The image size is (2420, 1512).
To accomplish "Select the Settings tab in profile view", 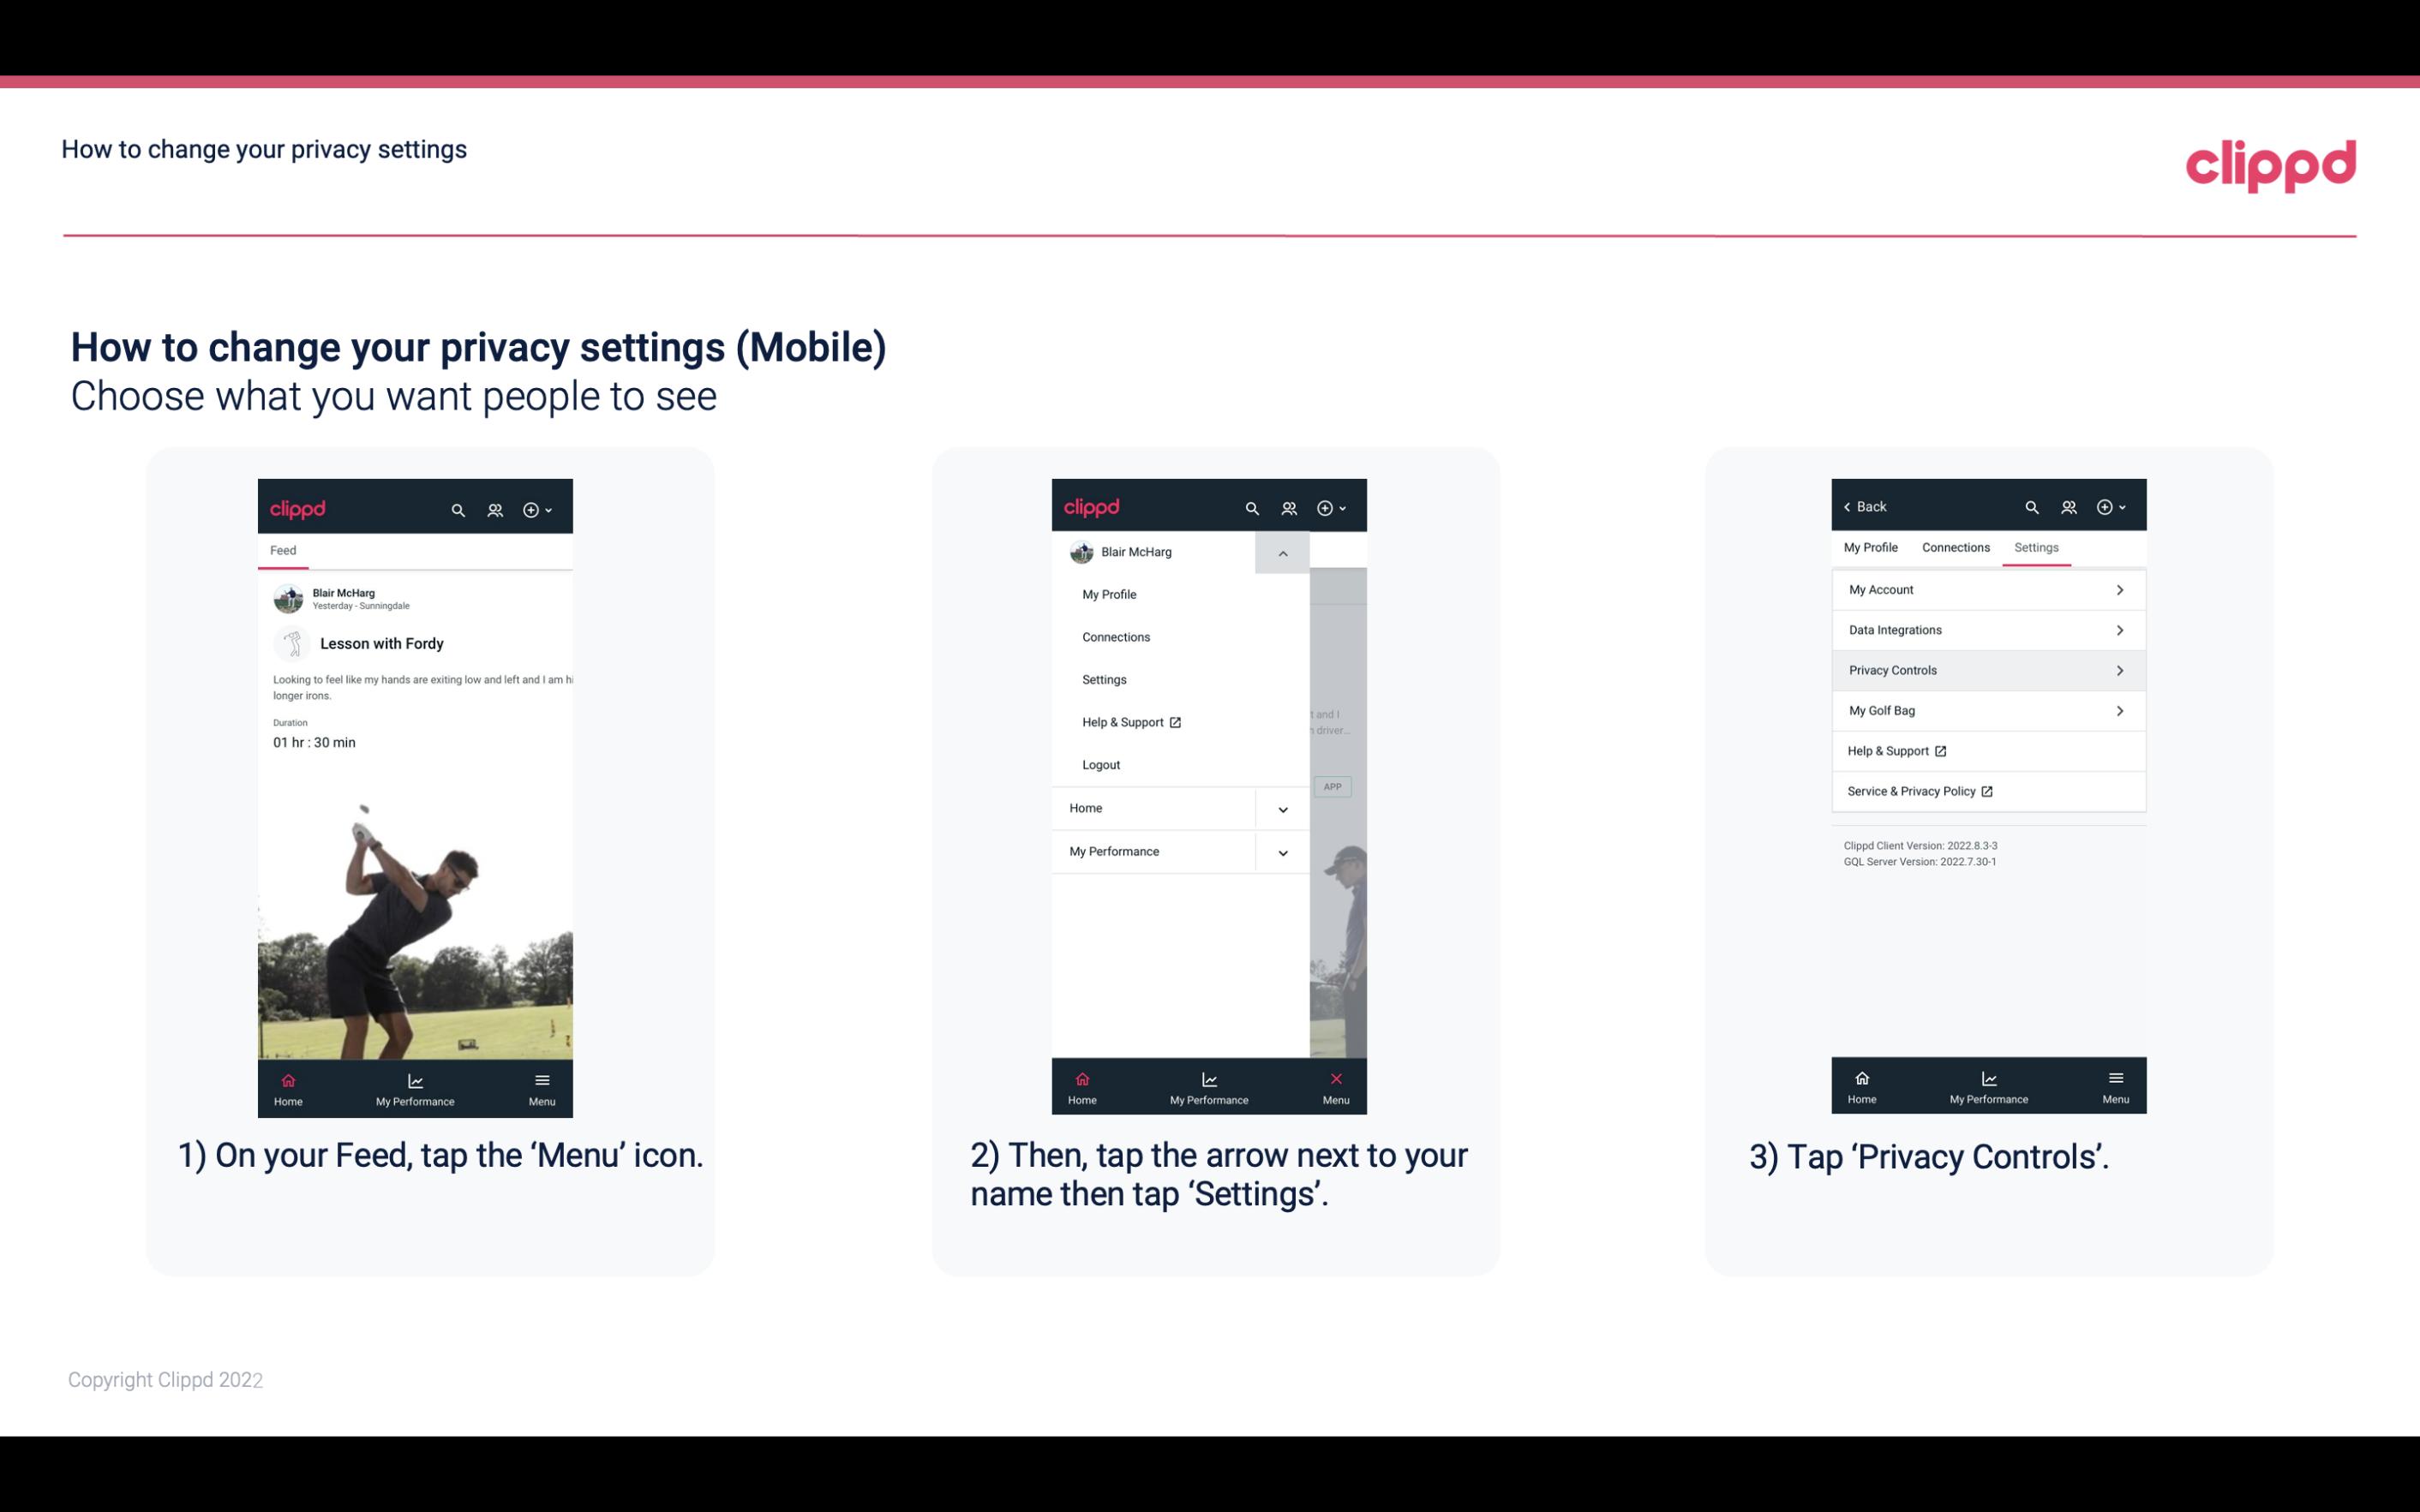I will click(2035, 547).
